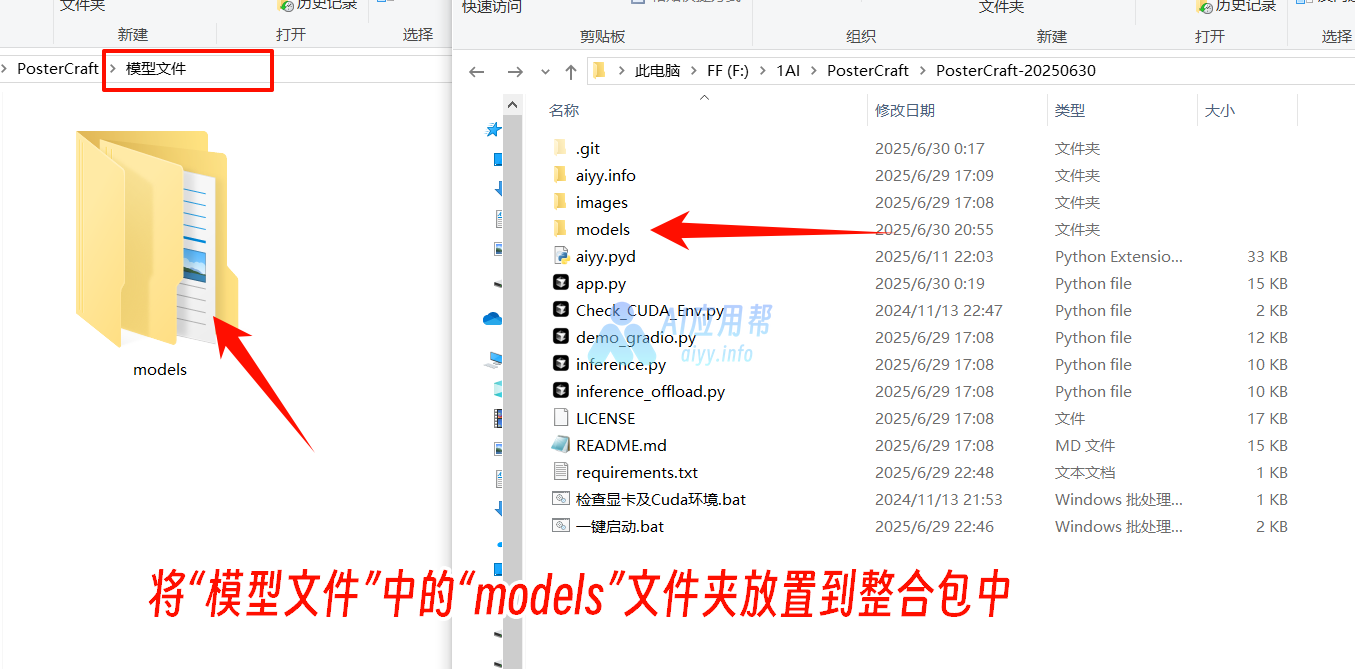Click the models label under left window folder
The width and height of the screenshot is (1355, 669).
[160, 369]
